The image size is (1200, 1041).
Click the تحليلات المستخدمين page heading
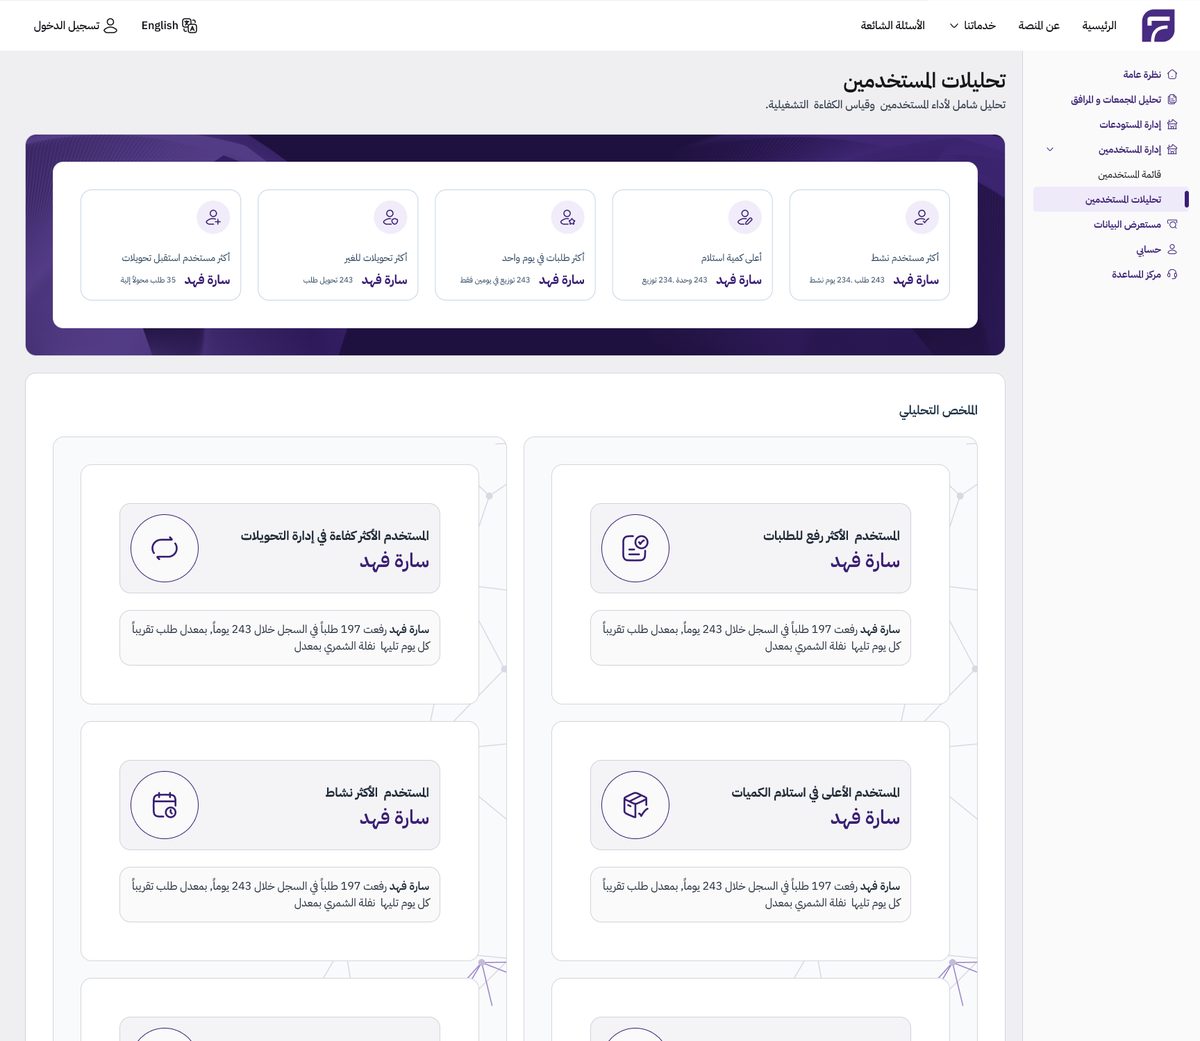925,81
